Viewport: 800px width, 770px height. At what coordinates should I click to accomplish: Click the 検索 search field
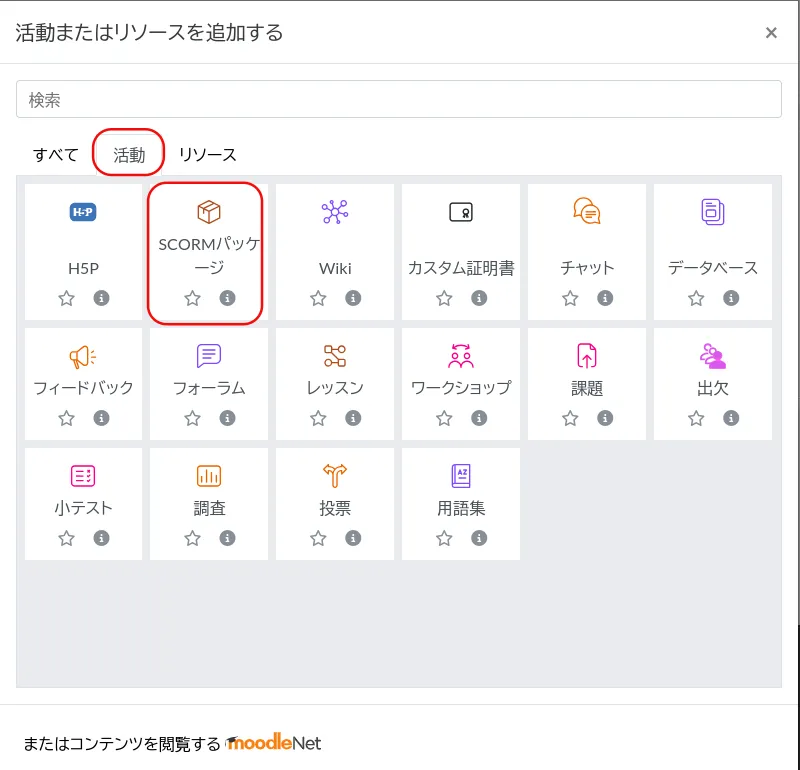398,99
